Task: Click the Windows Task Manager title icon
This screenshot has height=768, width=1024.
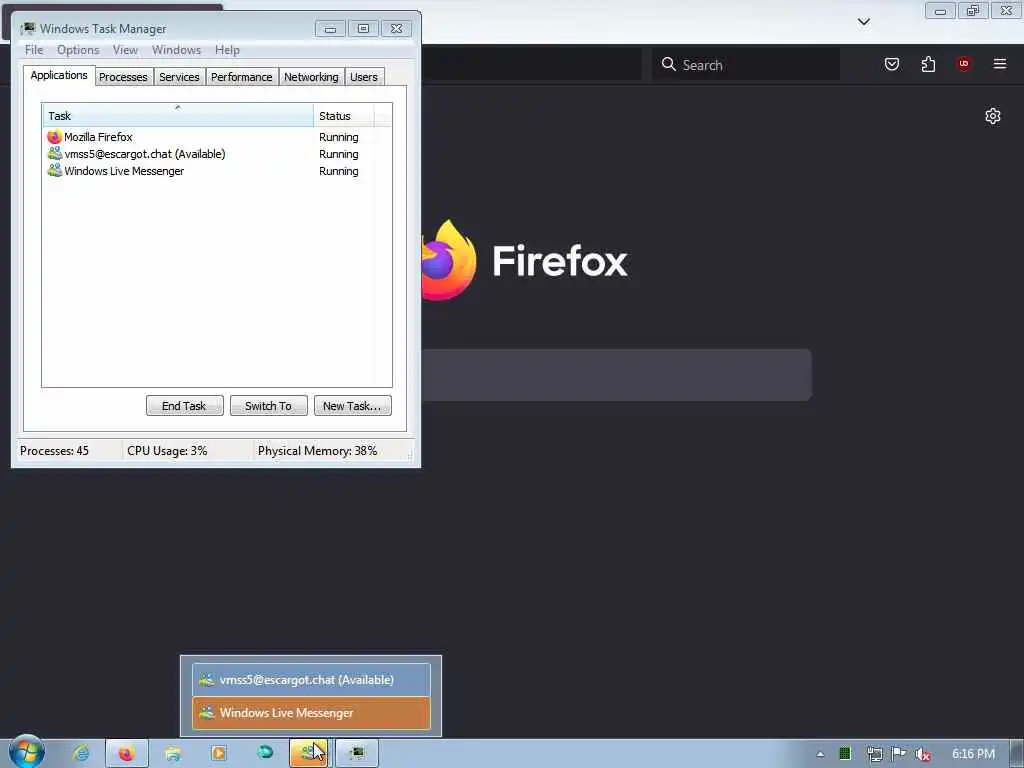Action: coord(28,29)
